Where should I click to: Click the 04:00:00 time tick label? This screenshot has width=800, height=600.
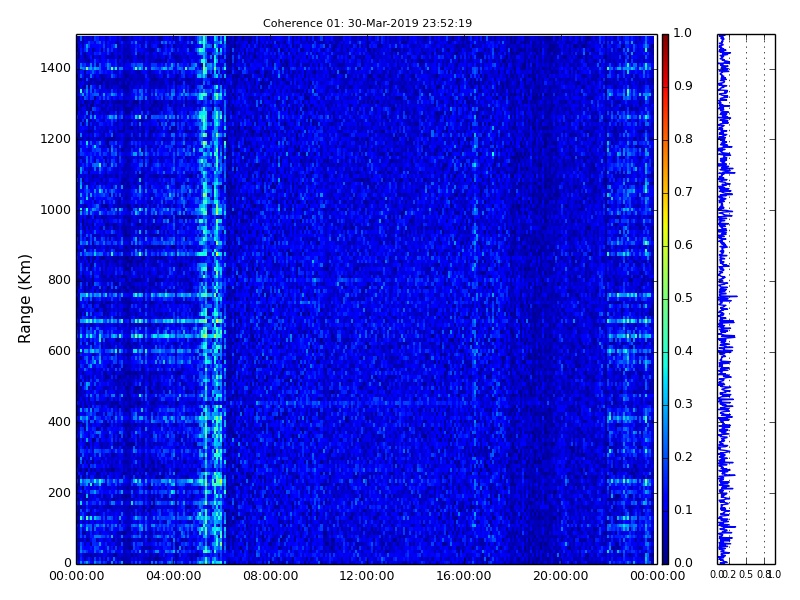pyautogui.click(x=173, y=576)
